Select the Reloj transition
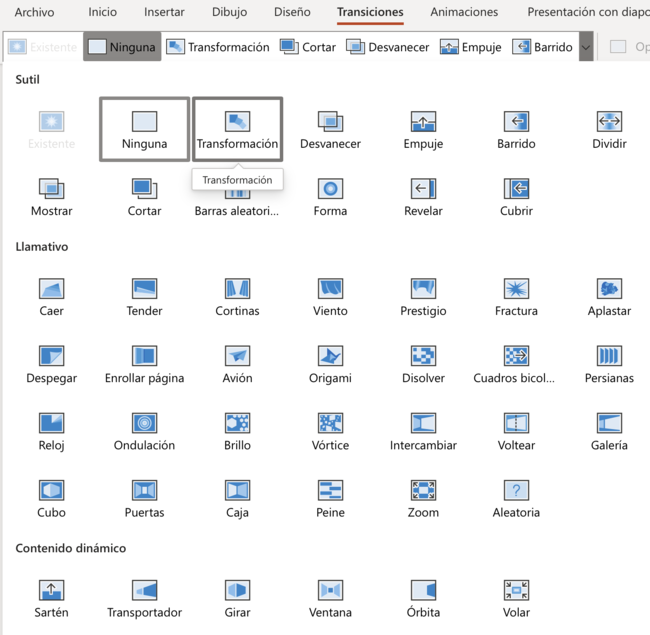The width and height of the screenshot is (650, 635). tap(51, 430)
